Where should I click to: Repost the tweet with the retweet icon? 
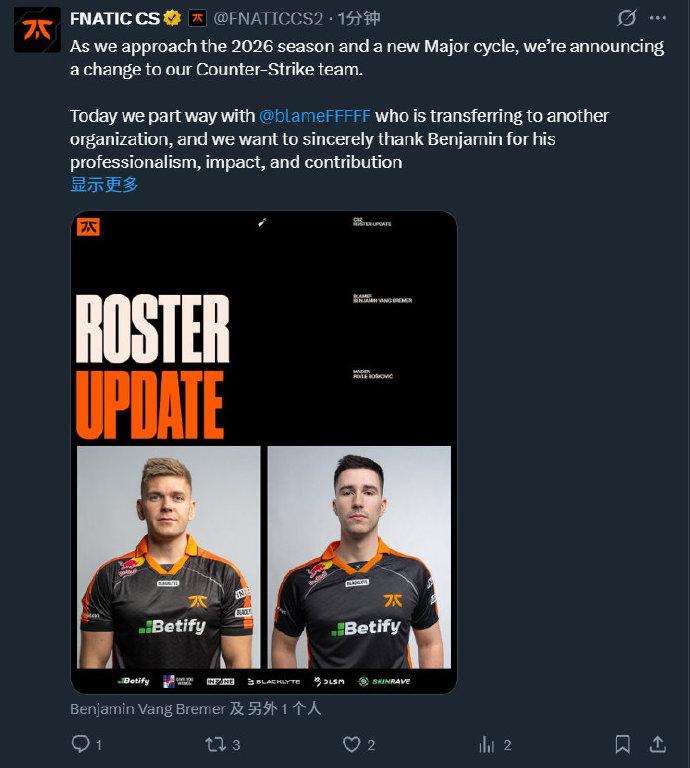(215, 744)
